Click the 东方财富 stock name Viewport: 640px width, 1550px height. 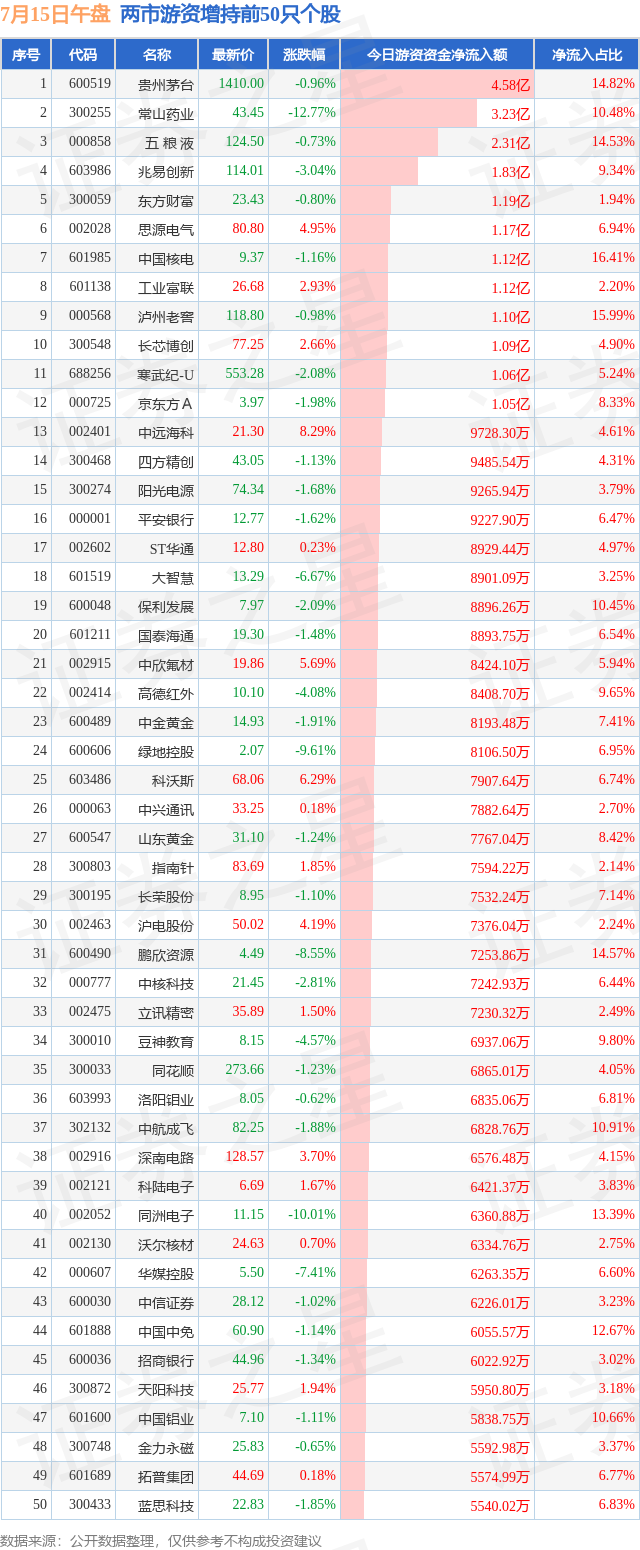point(166,200)
